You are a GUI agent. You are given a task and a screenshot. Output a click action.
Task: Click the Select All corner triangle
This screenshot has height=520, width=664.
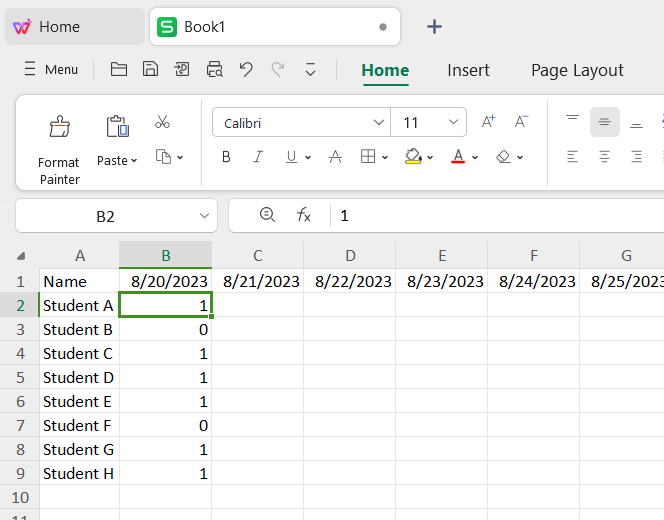(x=20, y=256)
